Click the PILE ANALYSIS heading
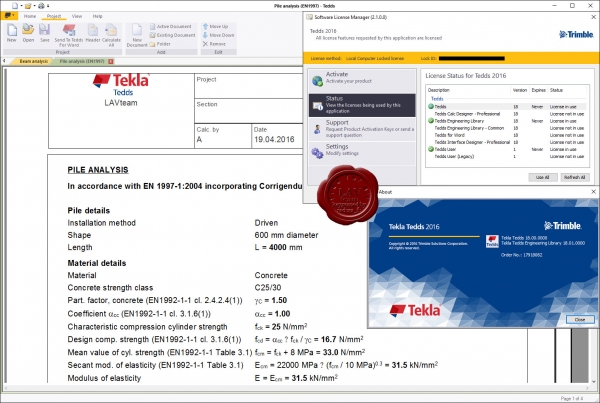This screenshot has width=600, height=403. (x=98, y=170)
